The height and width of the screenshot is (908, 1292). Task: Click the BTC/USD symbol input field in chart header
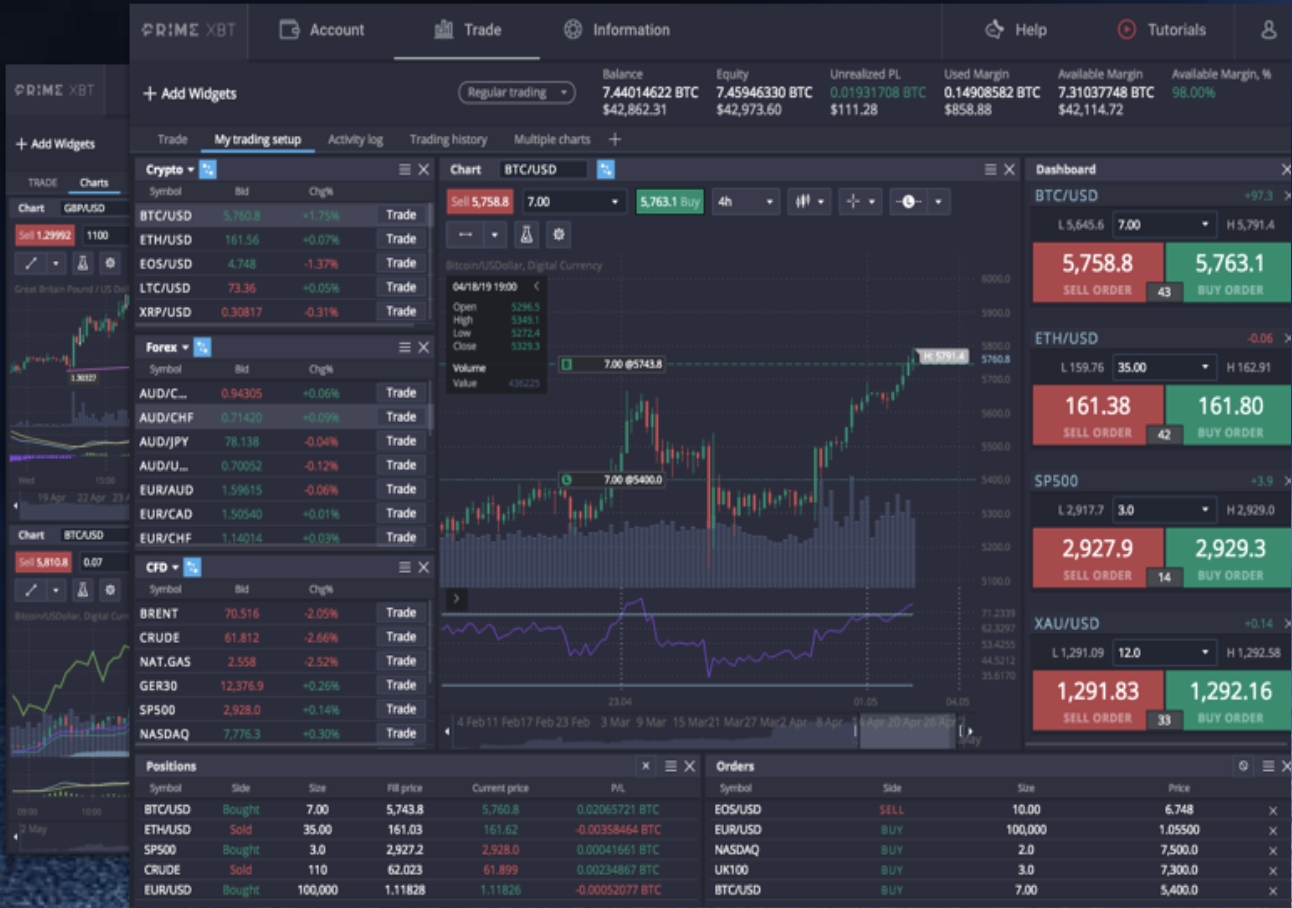(x=543, y=170)
